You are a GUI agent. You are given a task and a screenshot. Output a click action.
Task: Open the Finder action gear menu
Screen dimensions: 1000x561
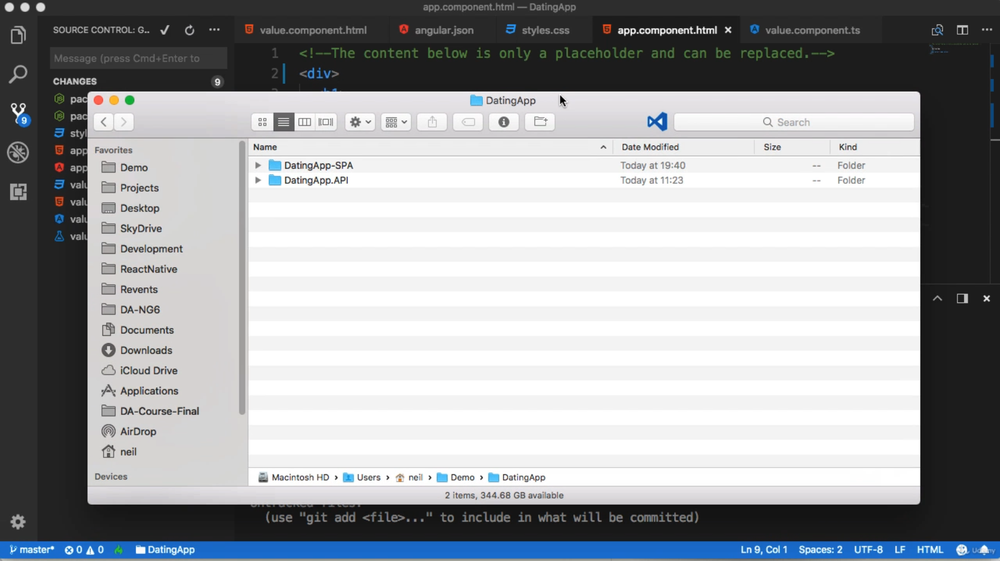point(360,122)
